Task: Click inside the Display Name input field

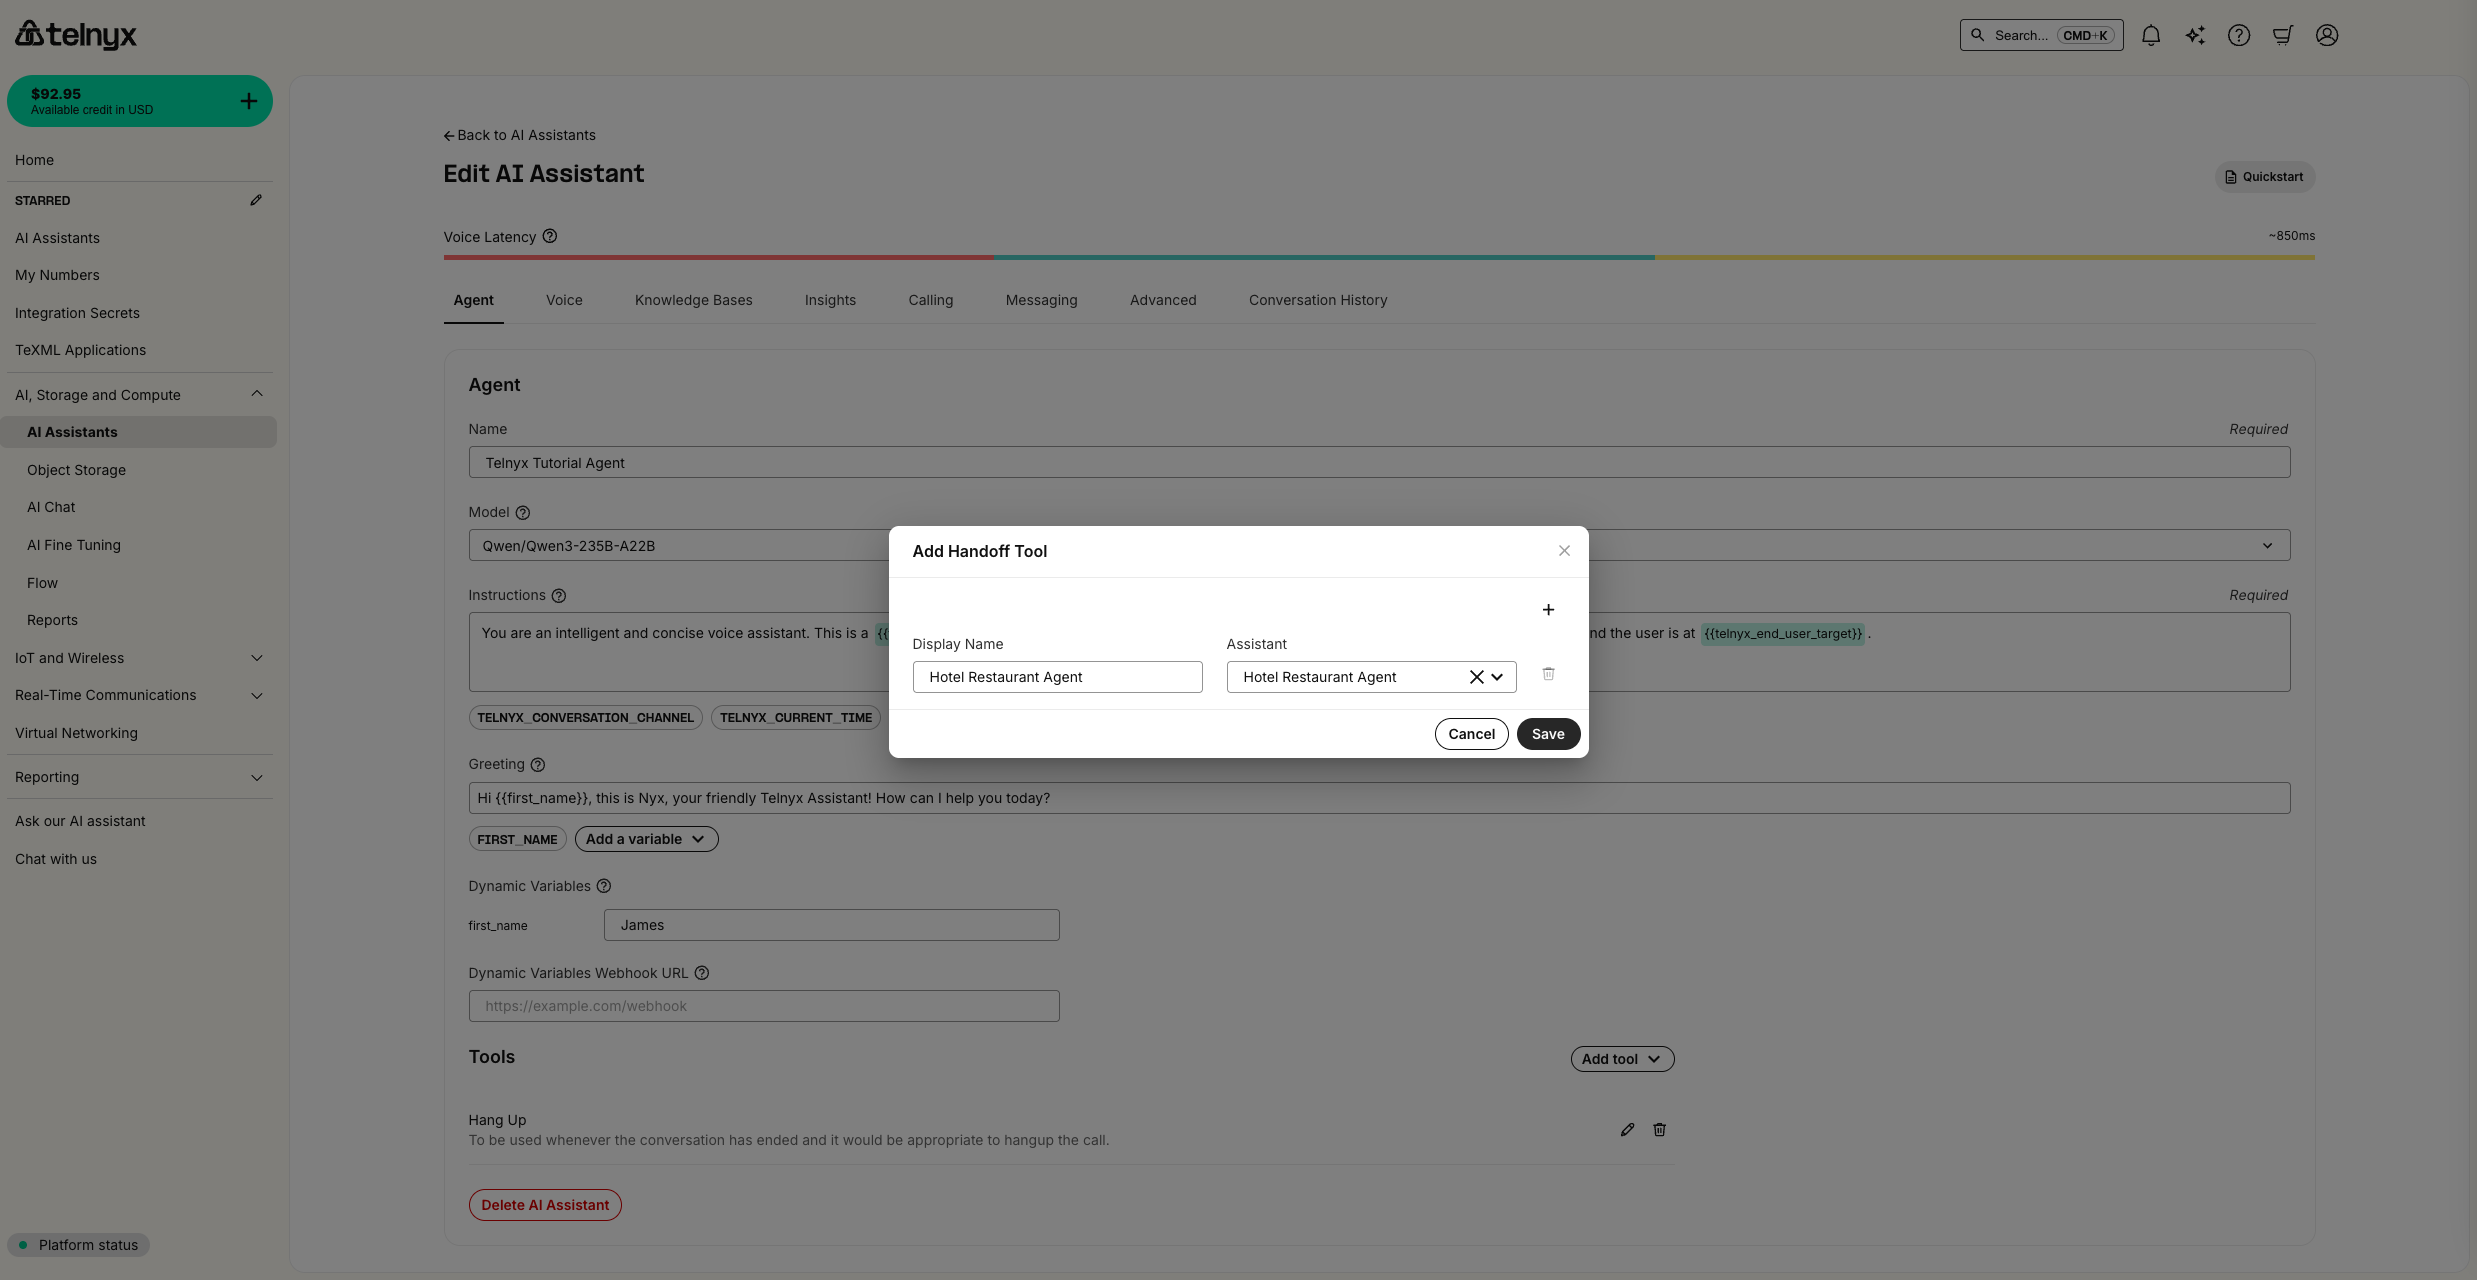Action: click(1057, 677)
